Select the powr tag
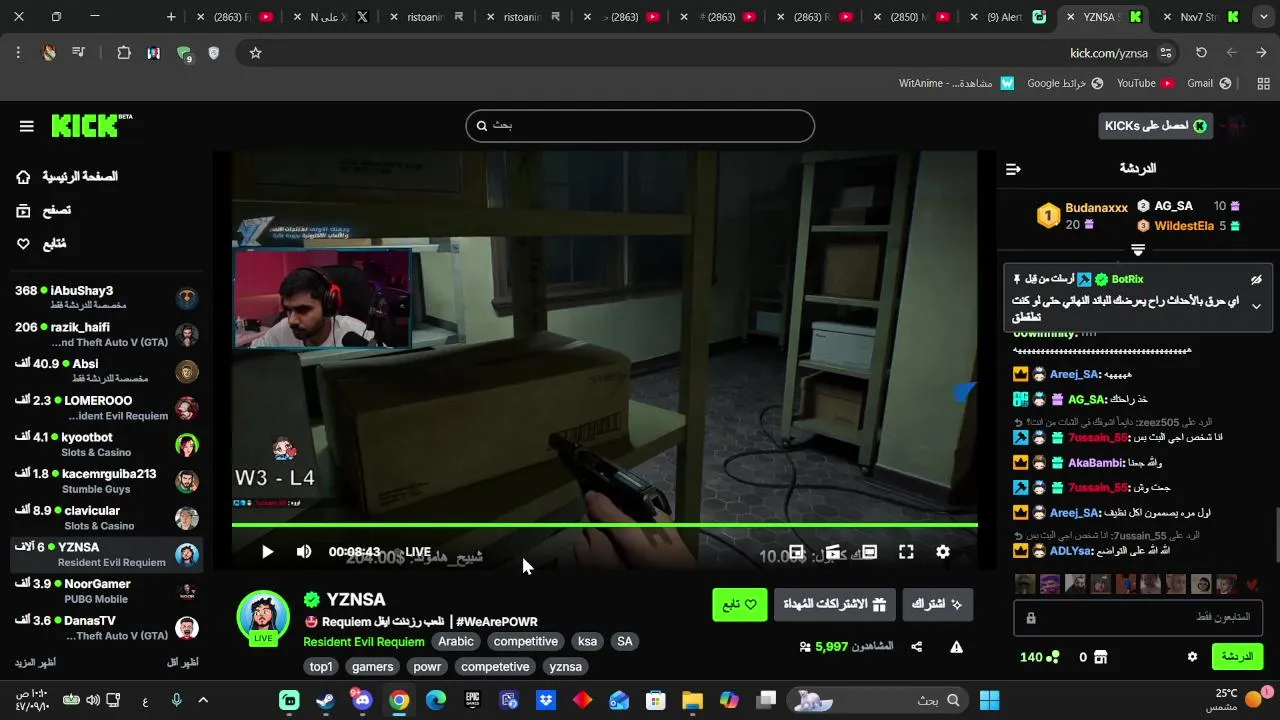 click(427, 667)
